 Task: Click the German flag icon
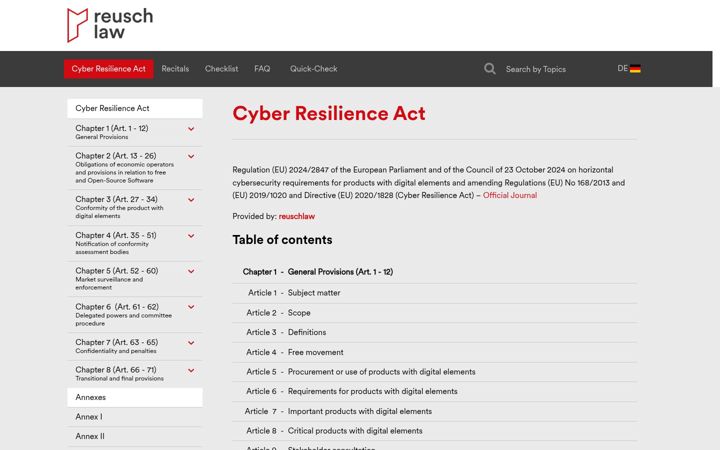635,69
